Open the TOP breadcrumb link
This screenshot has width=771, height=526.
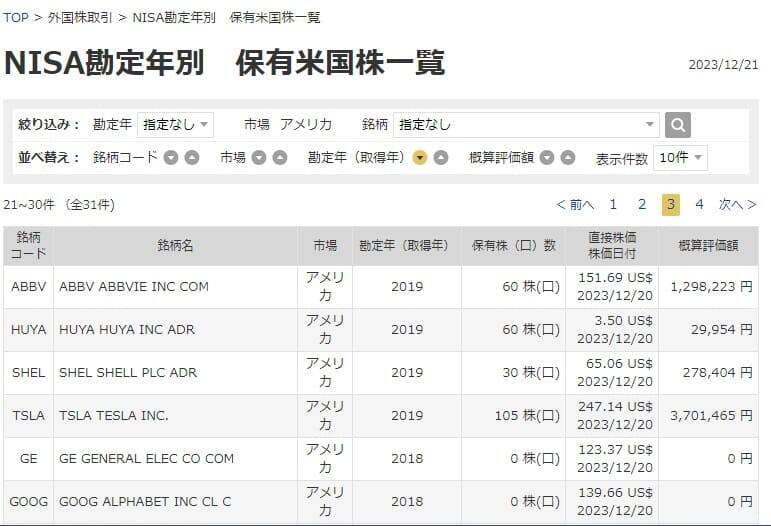pyautogui.click(x=16, y=18)
